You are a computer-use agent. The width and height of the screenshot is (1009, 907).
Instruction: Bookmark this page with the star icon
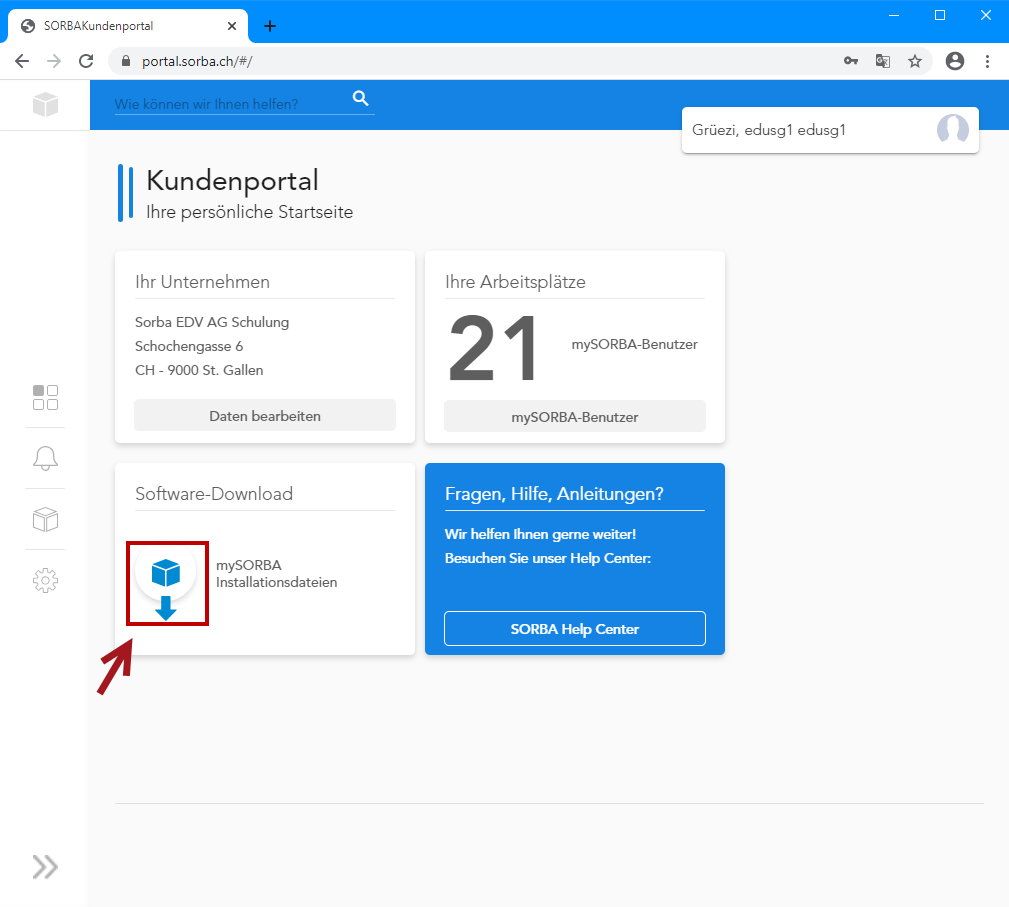pyautogui.click(x=915, y=61)
